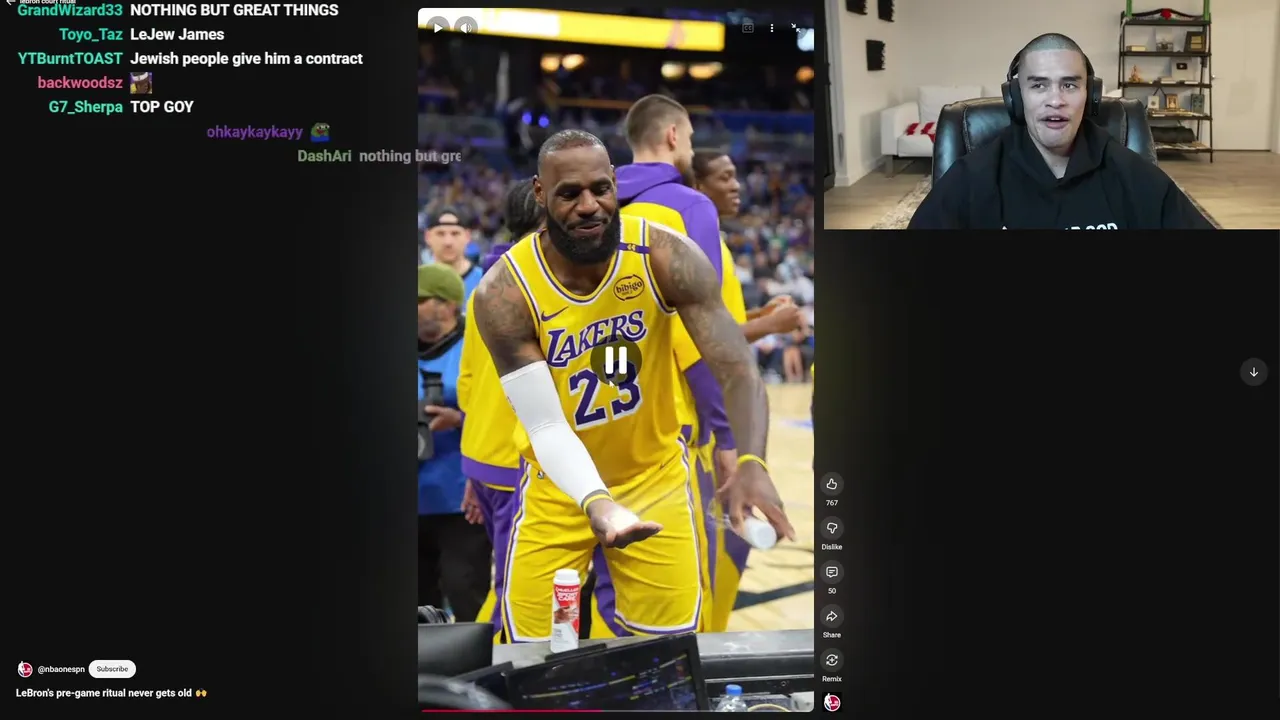
Task: Click the username DashAri in chat
Action: pos(324,156)
